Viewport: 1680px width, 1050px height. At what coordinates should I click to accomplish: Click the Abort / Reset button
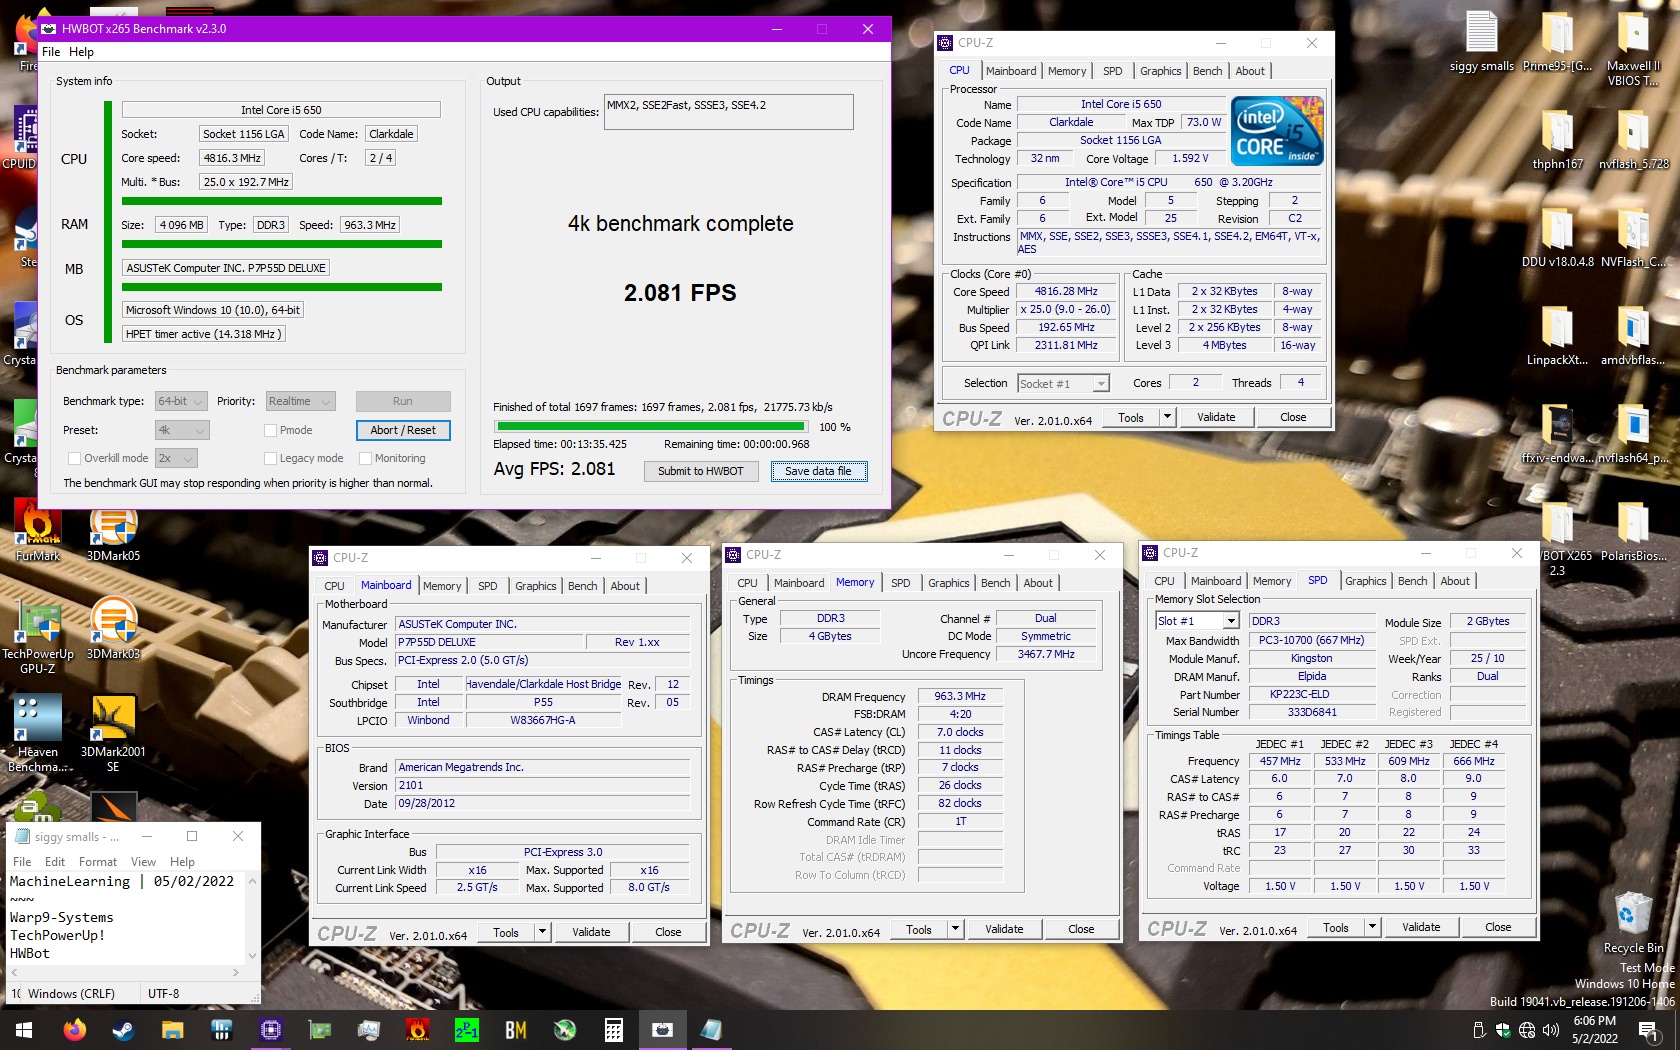(403, 430)
